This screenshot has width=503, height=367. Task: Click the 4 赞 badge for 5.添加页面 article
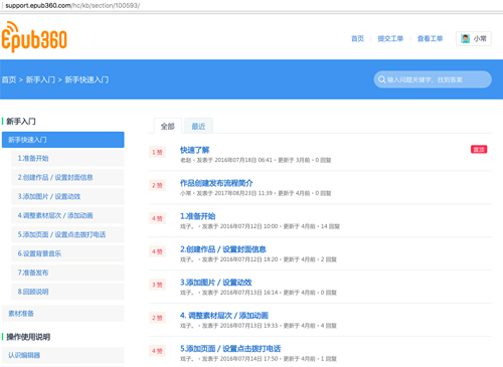(157, 351)
